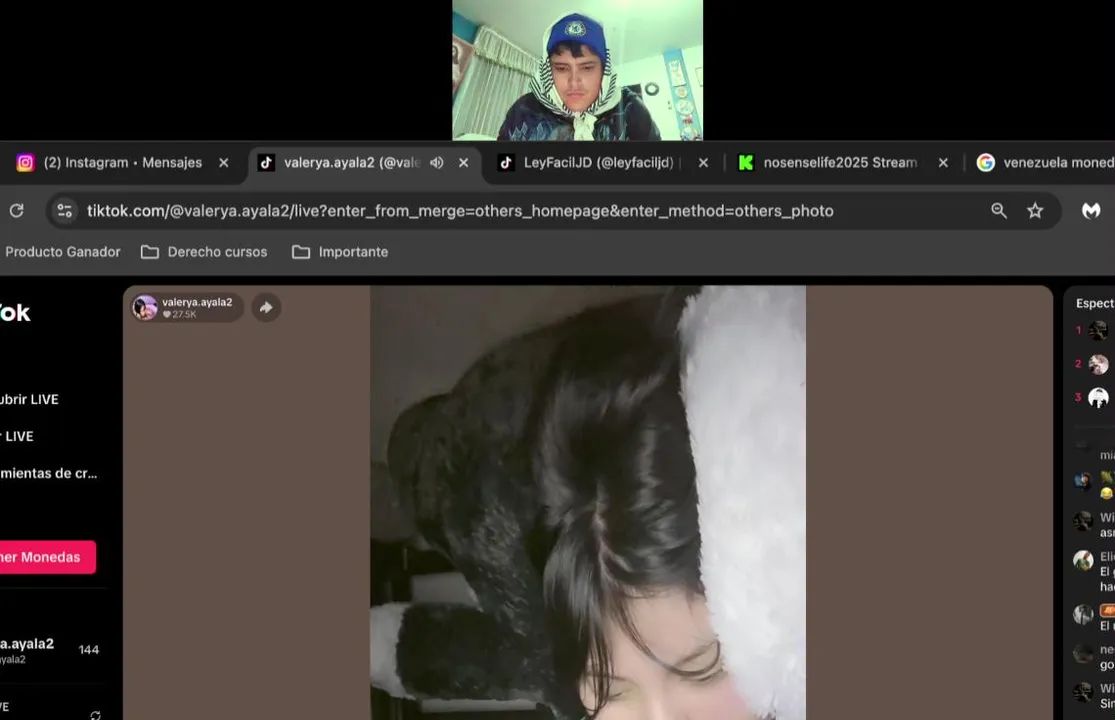Screen dimensions: 1115x720
Task: Click the zoom magnifier icon in address bar
Action: (x=999, y=210)
